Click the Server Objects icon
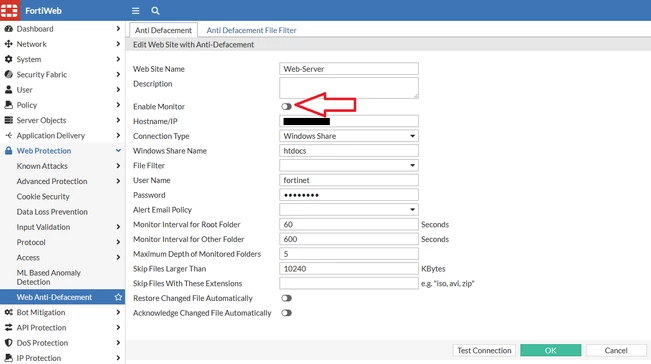This screenshot has height=364, width=651. (8, 120)
